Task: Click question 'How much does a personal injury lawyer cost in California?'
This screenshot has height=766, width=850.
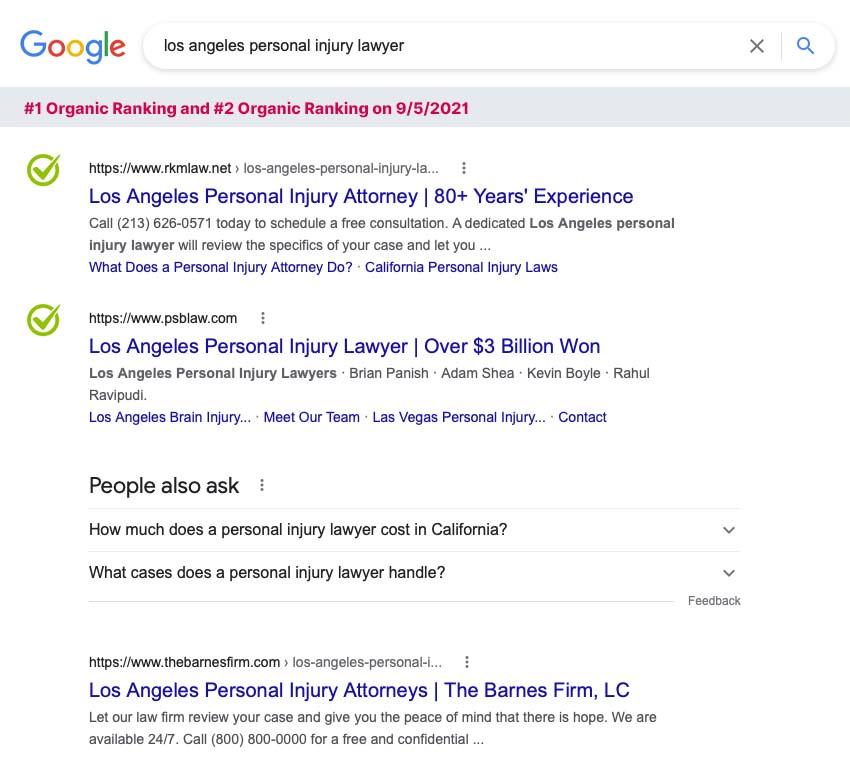Action: [298, 530]
